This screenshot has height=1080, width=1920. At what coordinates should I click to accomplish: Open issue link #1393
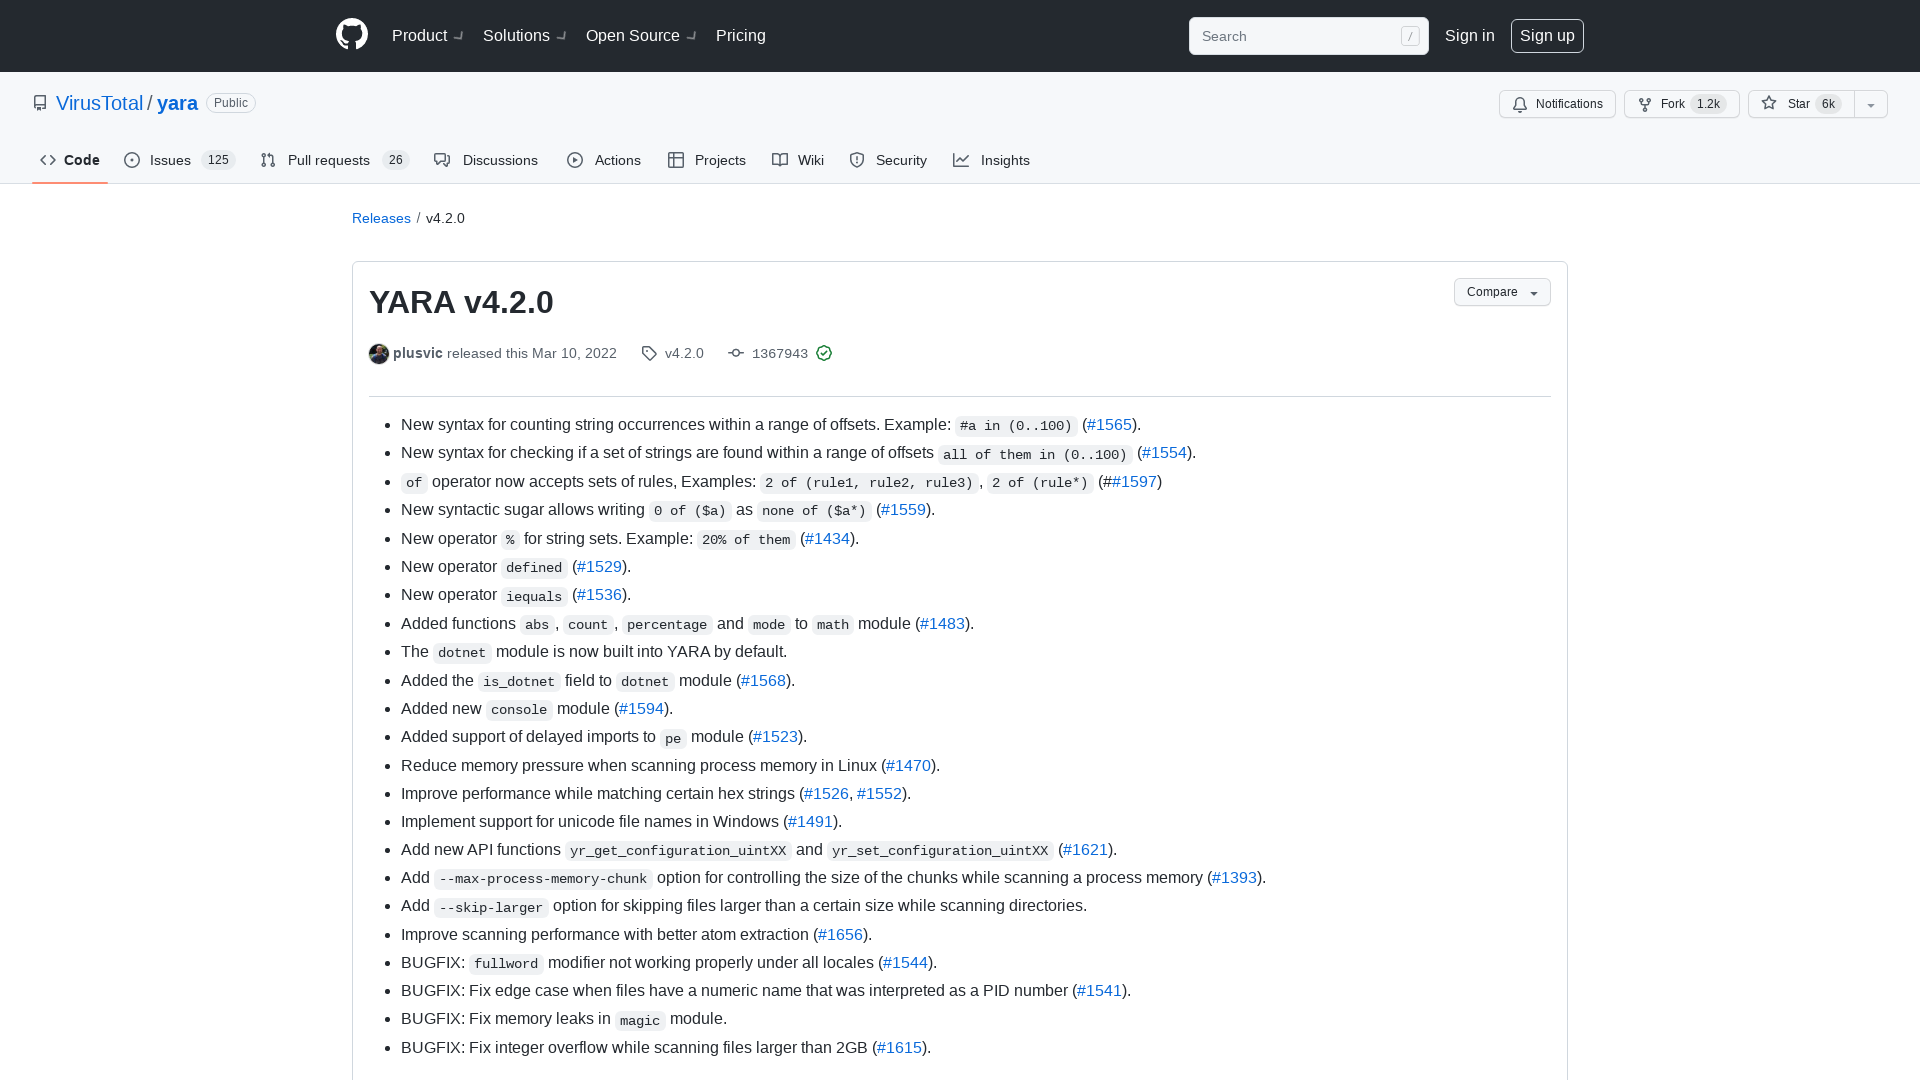pos(1234,878)
